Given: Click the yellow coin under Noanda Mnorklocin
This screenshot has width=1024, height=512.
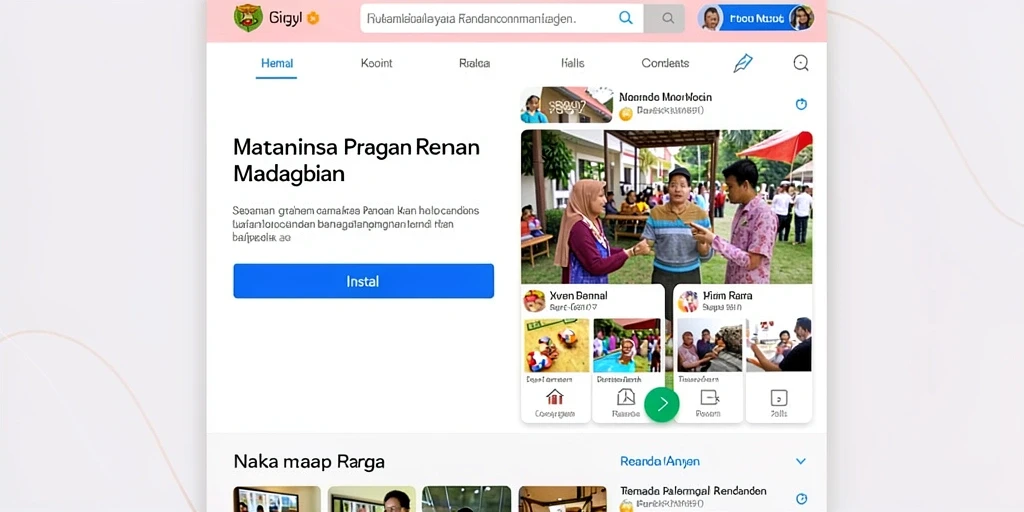Looking at the screenshot, I should (626, 114).
